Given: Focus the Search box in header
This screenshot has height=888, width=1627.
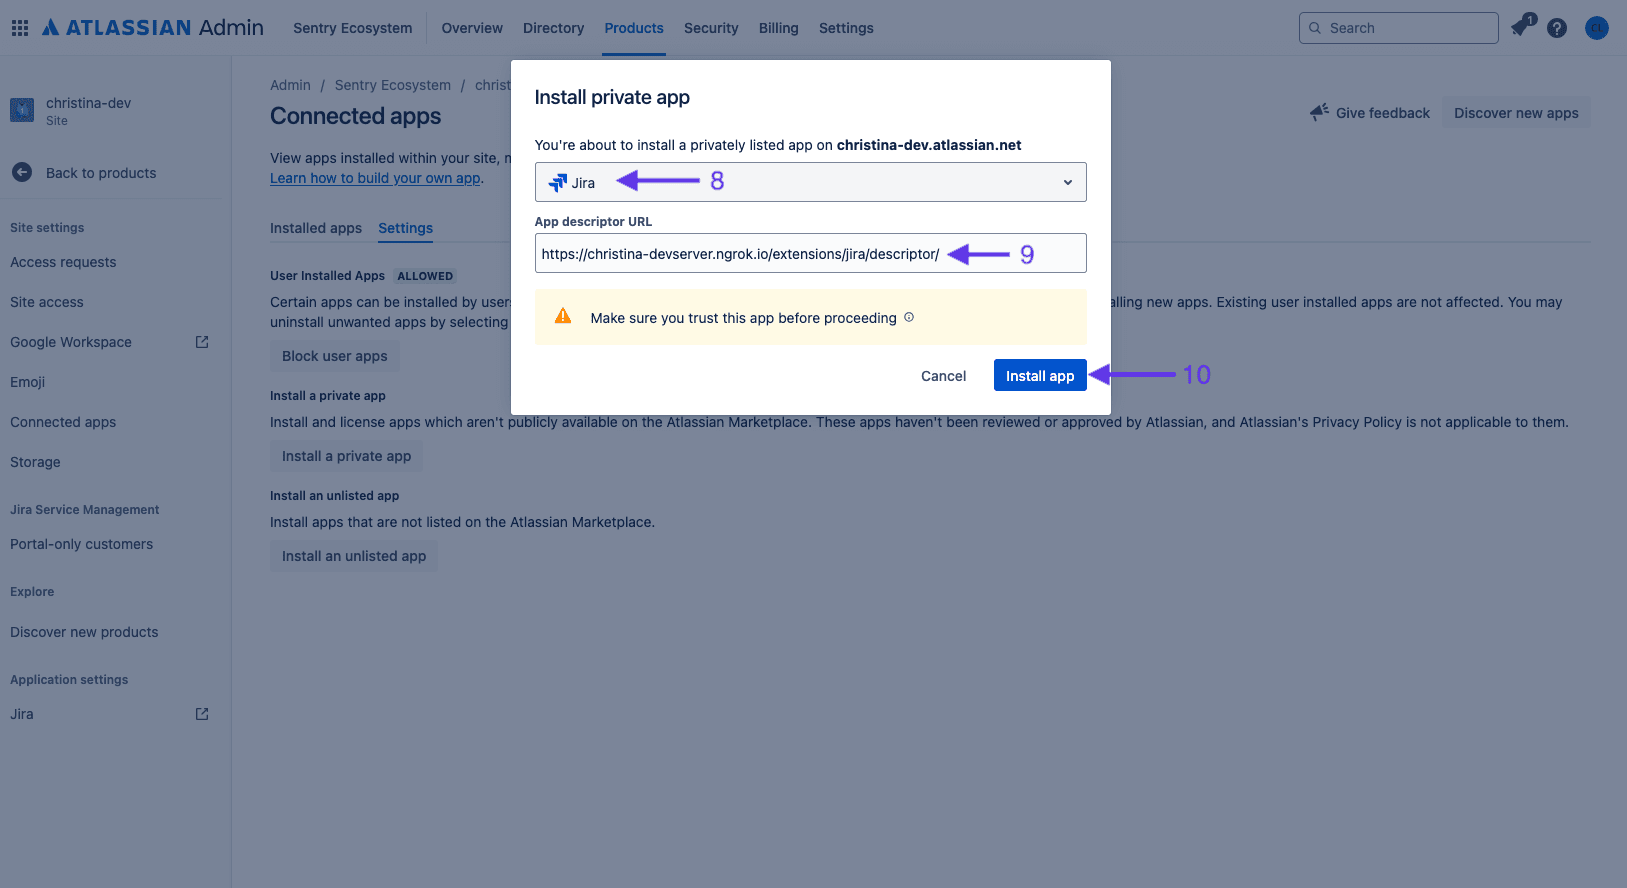Looking at the screenshot, I should (x=1398, y=28).
